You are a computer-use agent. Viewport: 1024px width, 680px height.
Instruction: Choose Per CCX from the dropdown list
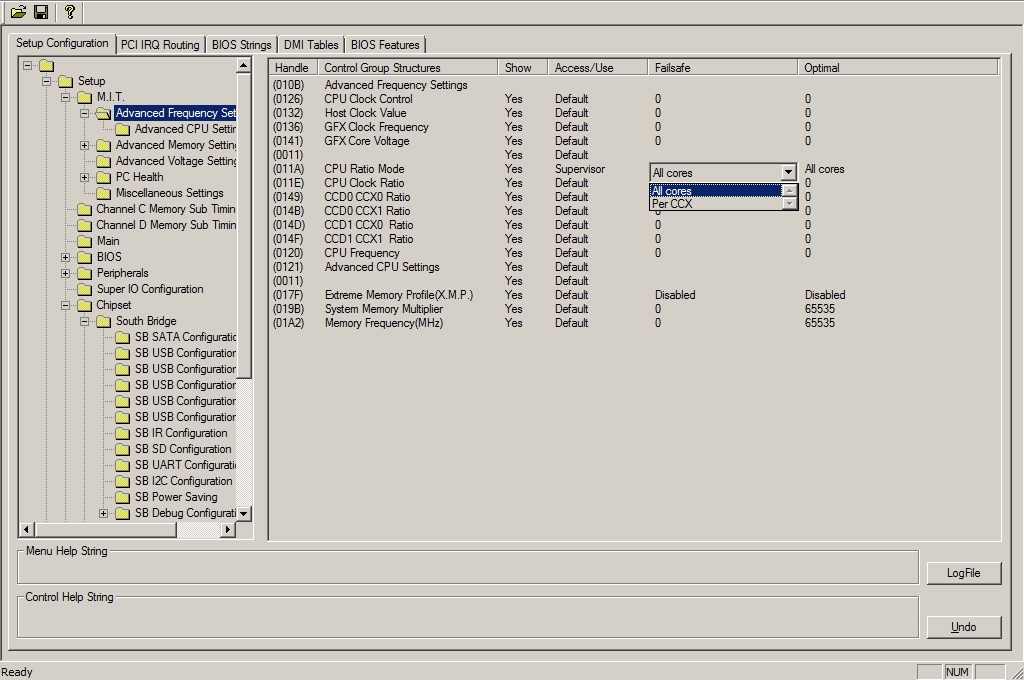click(x=672, y=204)
